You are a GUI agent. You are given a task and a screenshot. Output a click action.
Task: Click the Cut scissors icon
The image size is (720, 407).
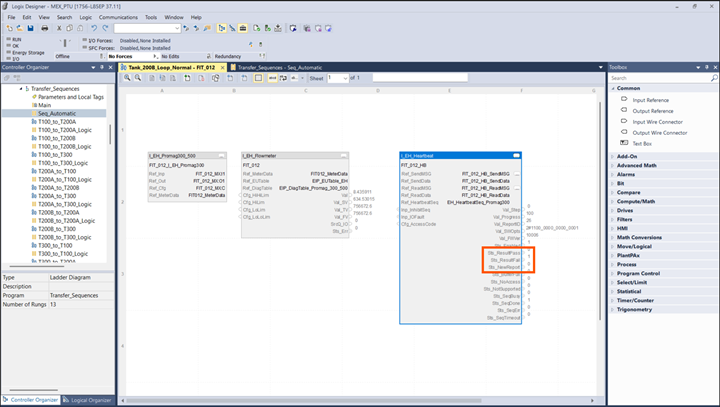click(59, 28)
